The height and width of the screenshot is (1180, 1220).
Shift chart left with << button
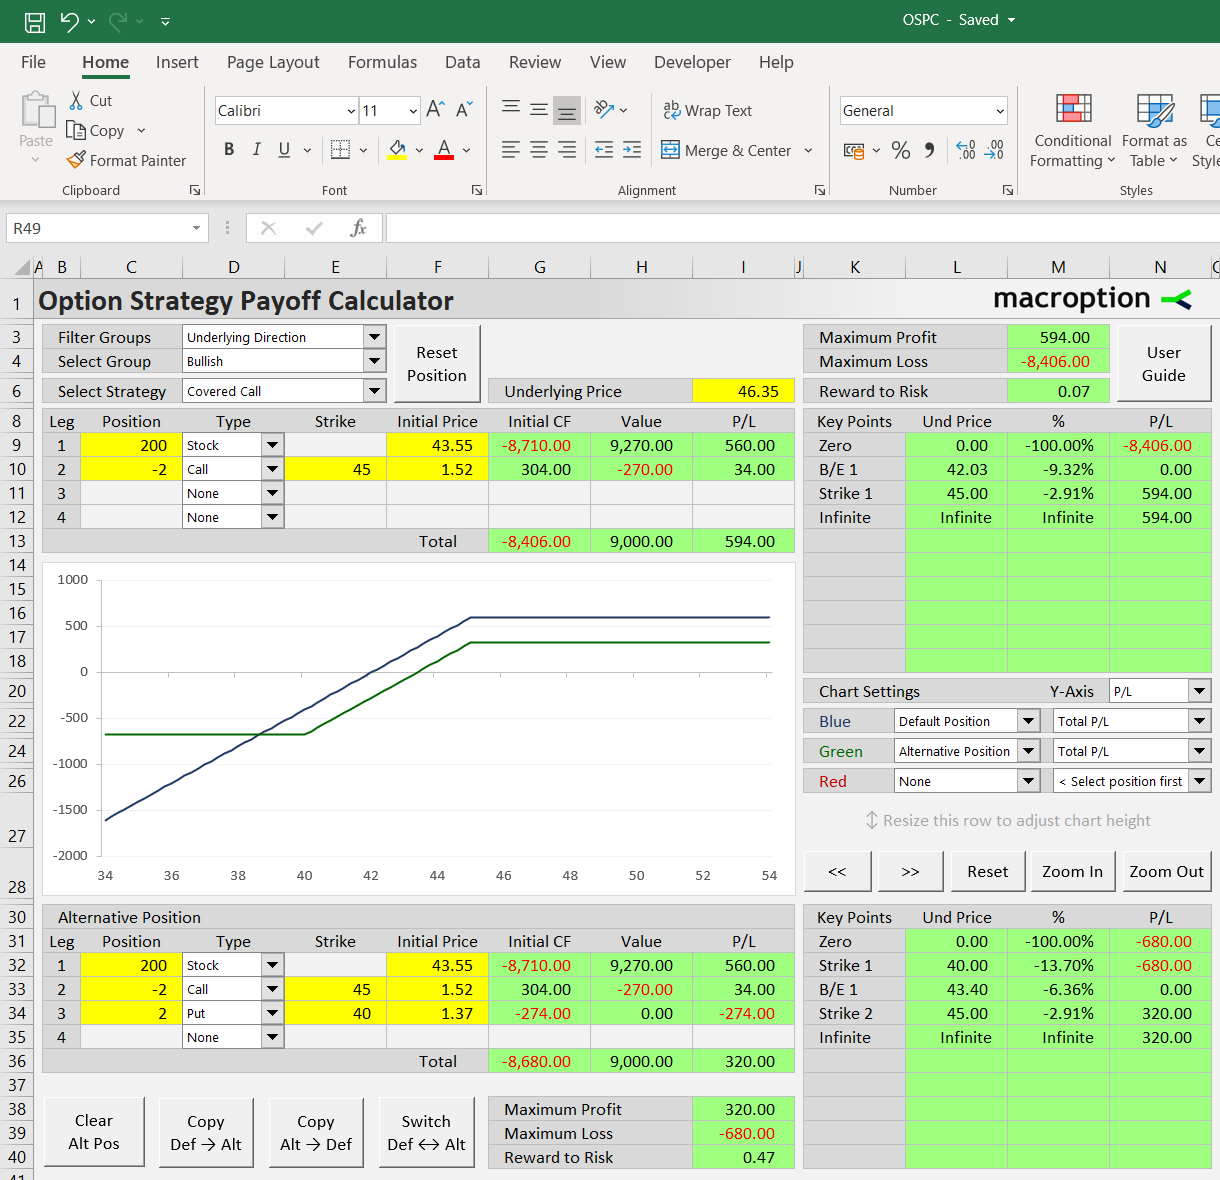[x=837, y=871]
